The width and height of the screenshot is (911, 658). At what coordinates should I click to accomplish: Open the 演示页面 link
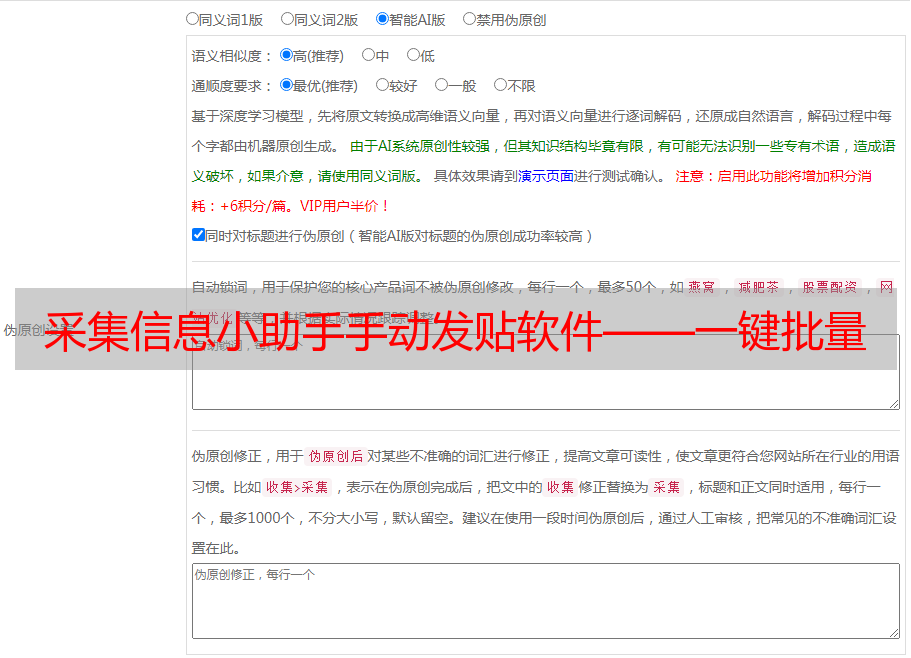click(546, 176)
